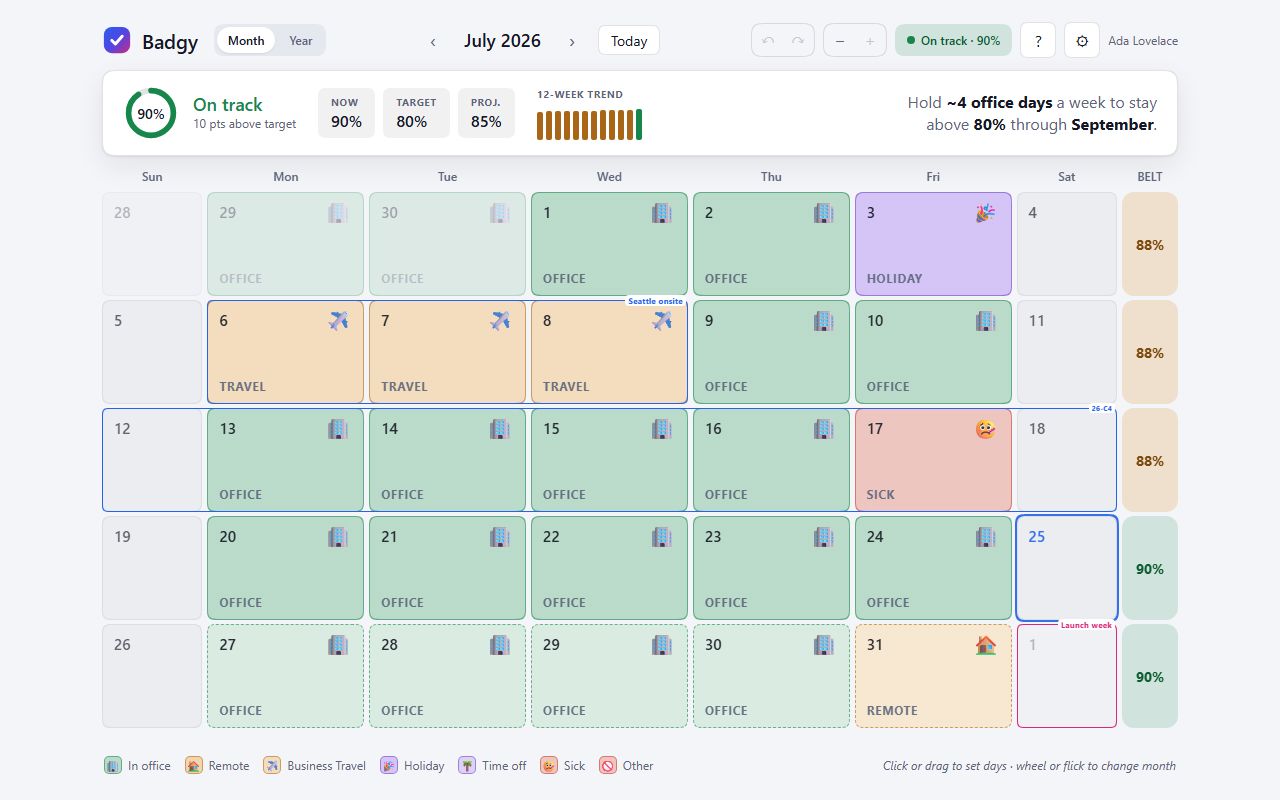Select the Remote legend type
This screenshot has width=1280, height=800.
(x=217, y=766)
